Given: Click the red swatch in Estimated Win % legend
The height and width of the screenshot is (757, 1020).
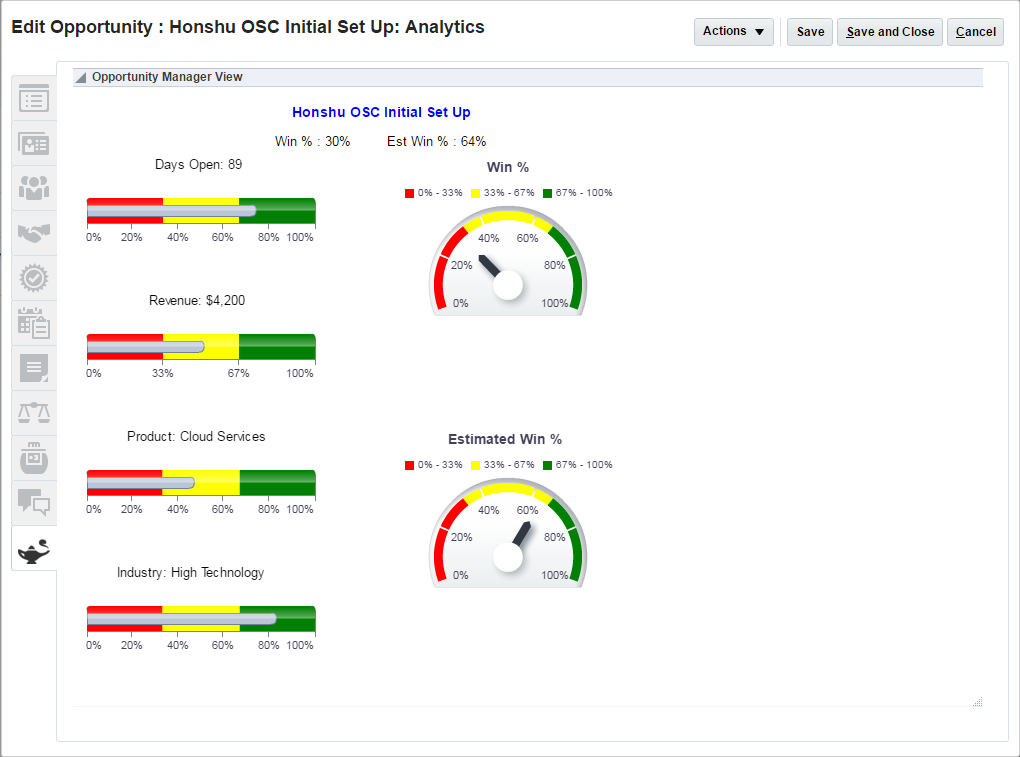Looking at the screenshot, I should click(x=409, y=465).
